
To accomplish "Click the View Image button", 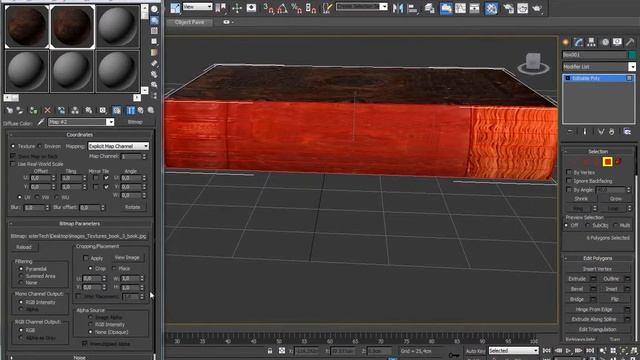I will 127,258.
